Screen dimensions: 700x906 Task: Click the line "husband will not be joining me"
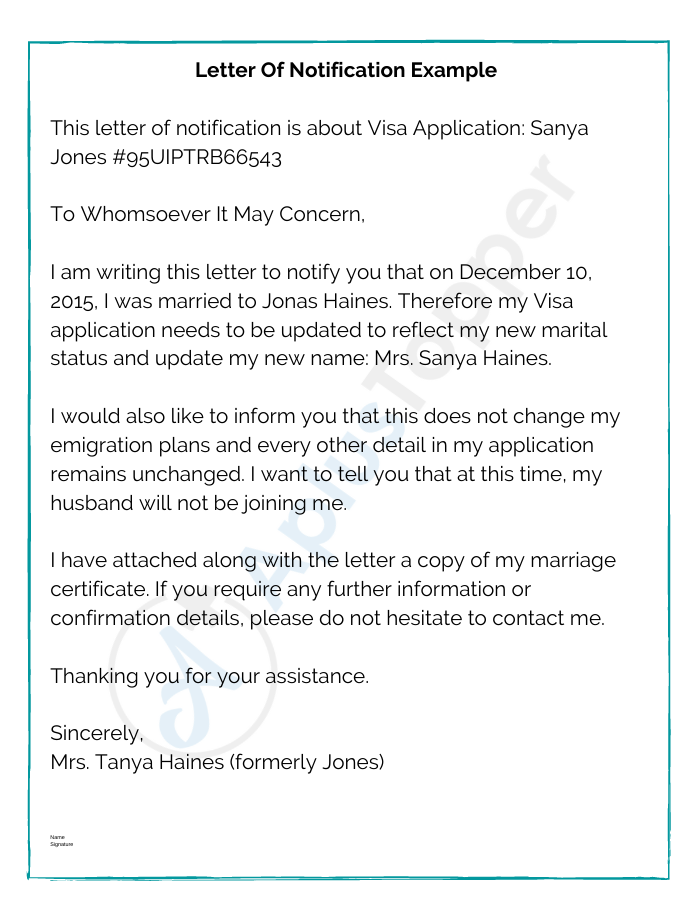tap(198, 503)
